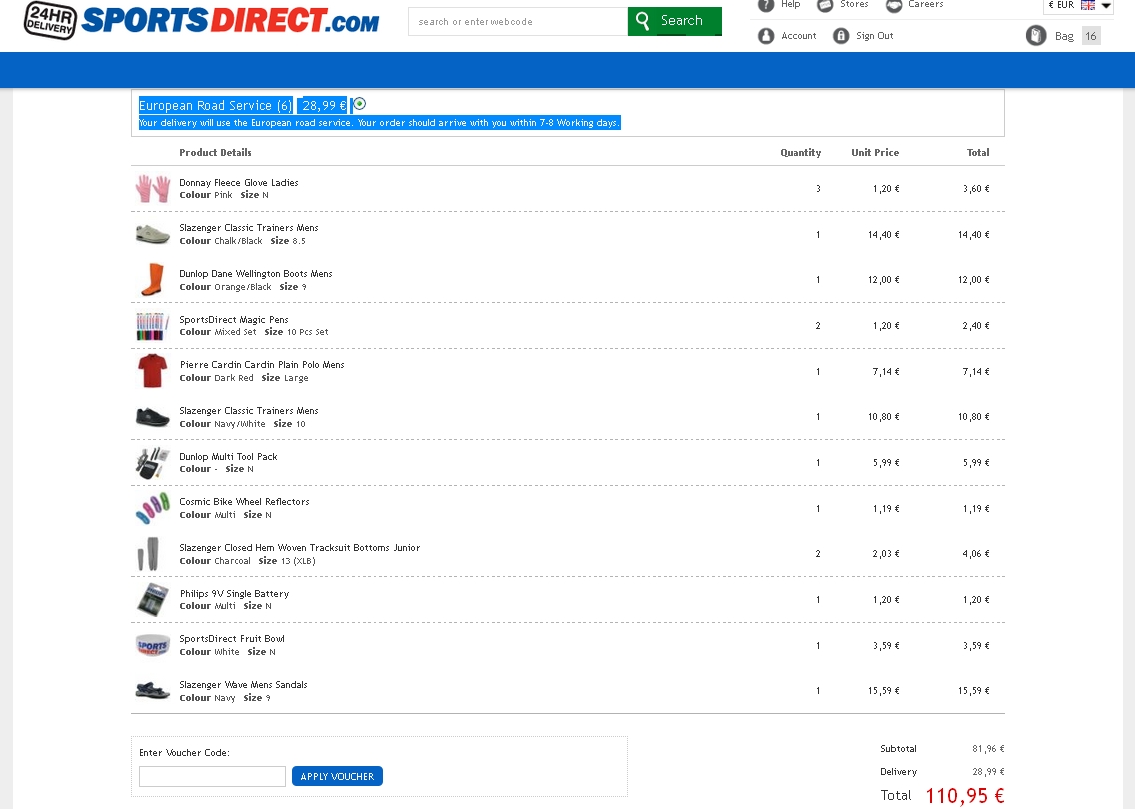
Task: Click the Navy/White Slazenger trainers thumbnail
Action: [x=153, y=417]
